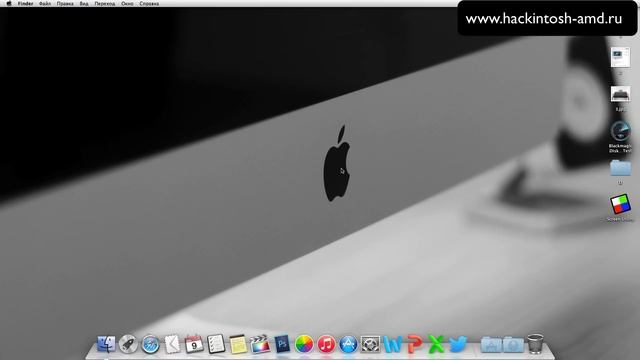Open camera folder stack beside Trash
640x360 pixels.
click(513, 344)
